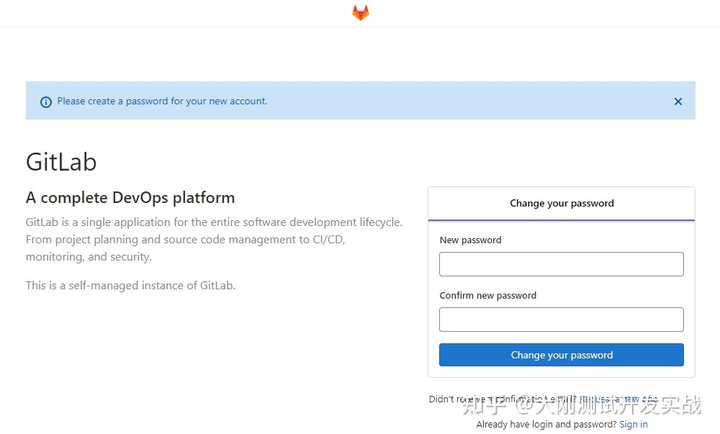
Task: Click the blue Change your password button
Action: [561, 355]
